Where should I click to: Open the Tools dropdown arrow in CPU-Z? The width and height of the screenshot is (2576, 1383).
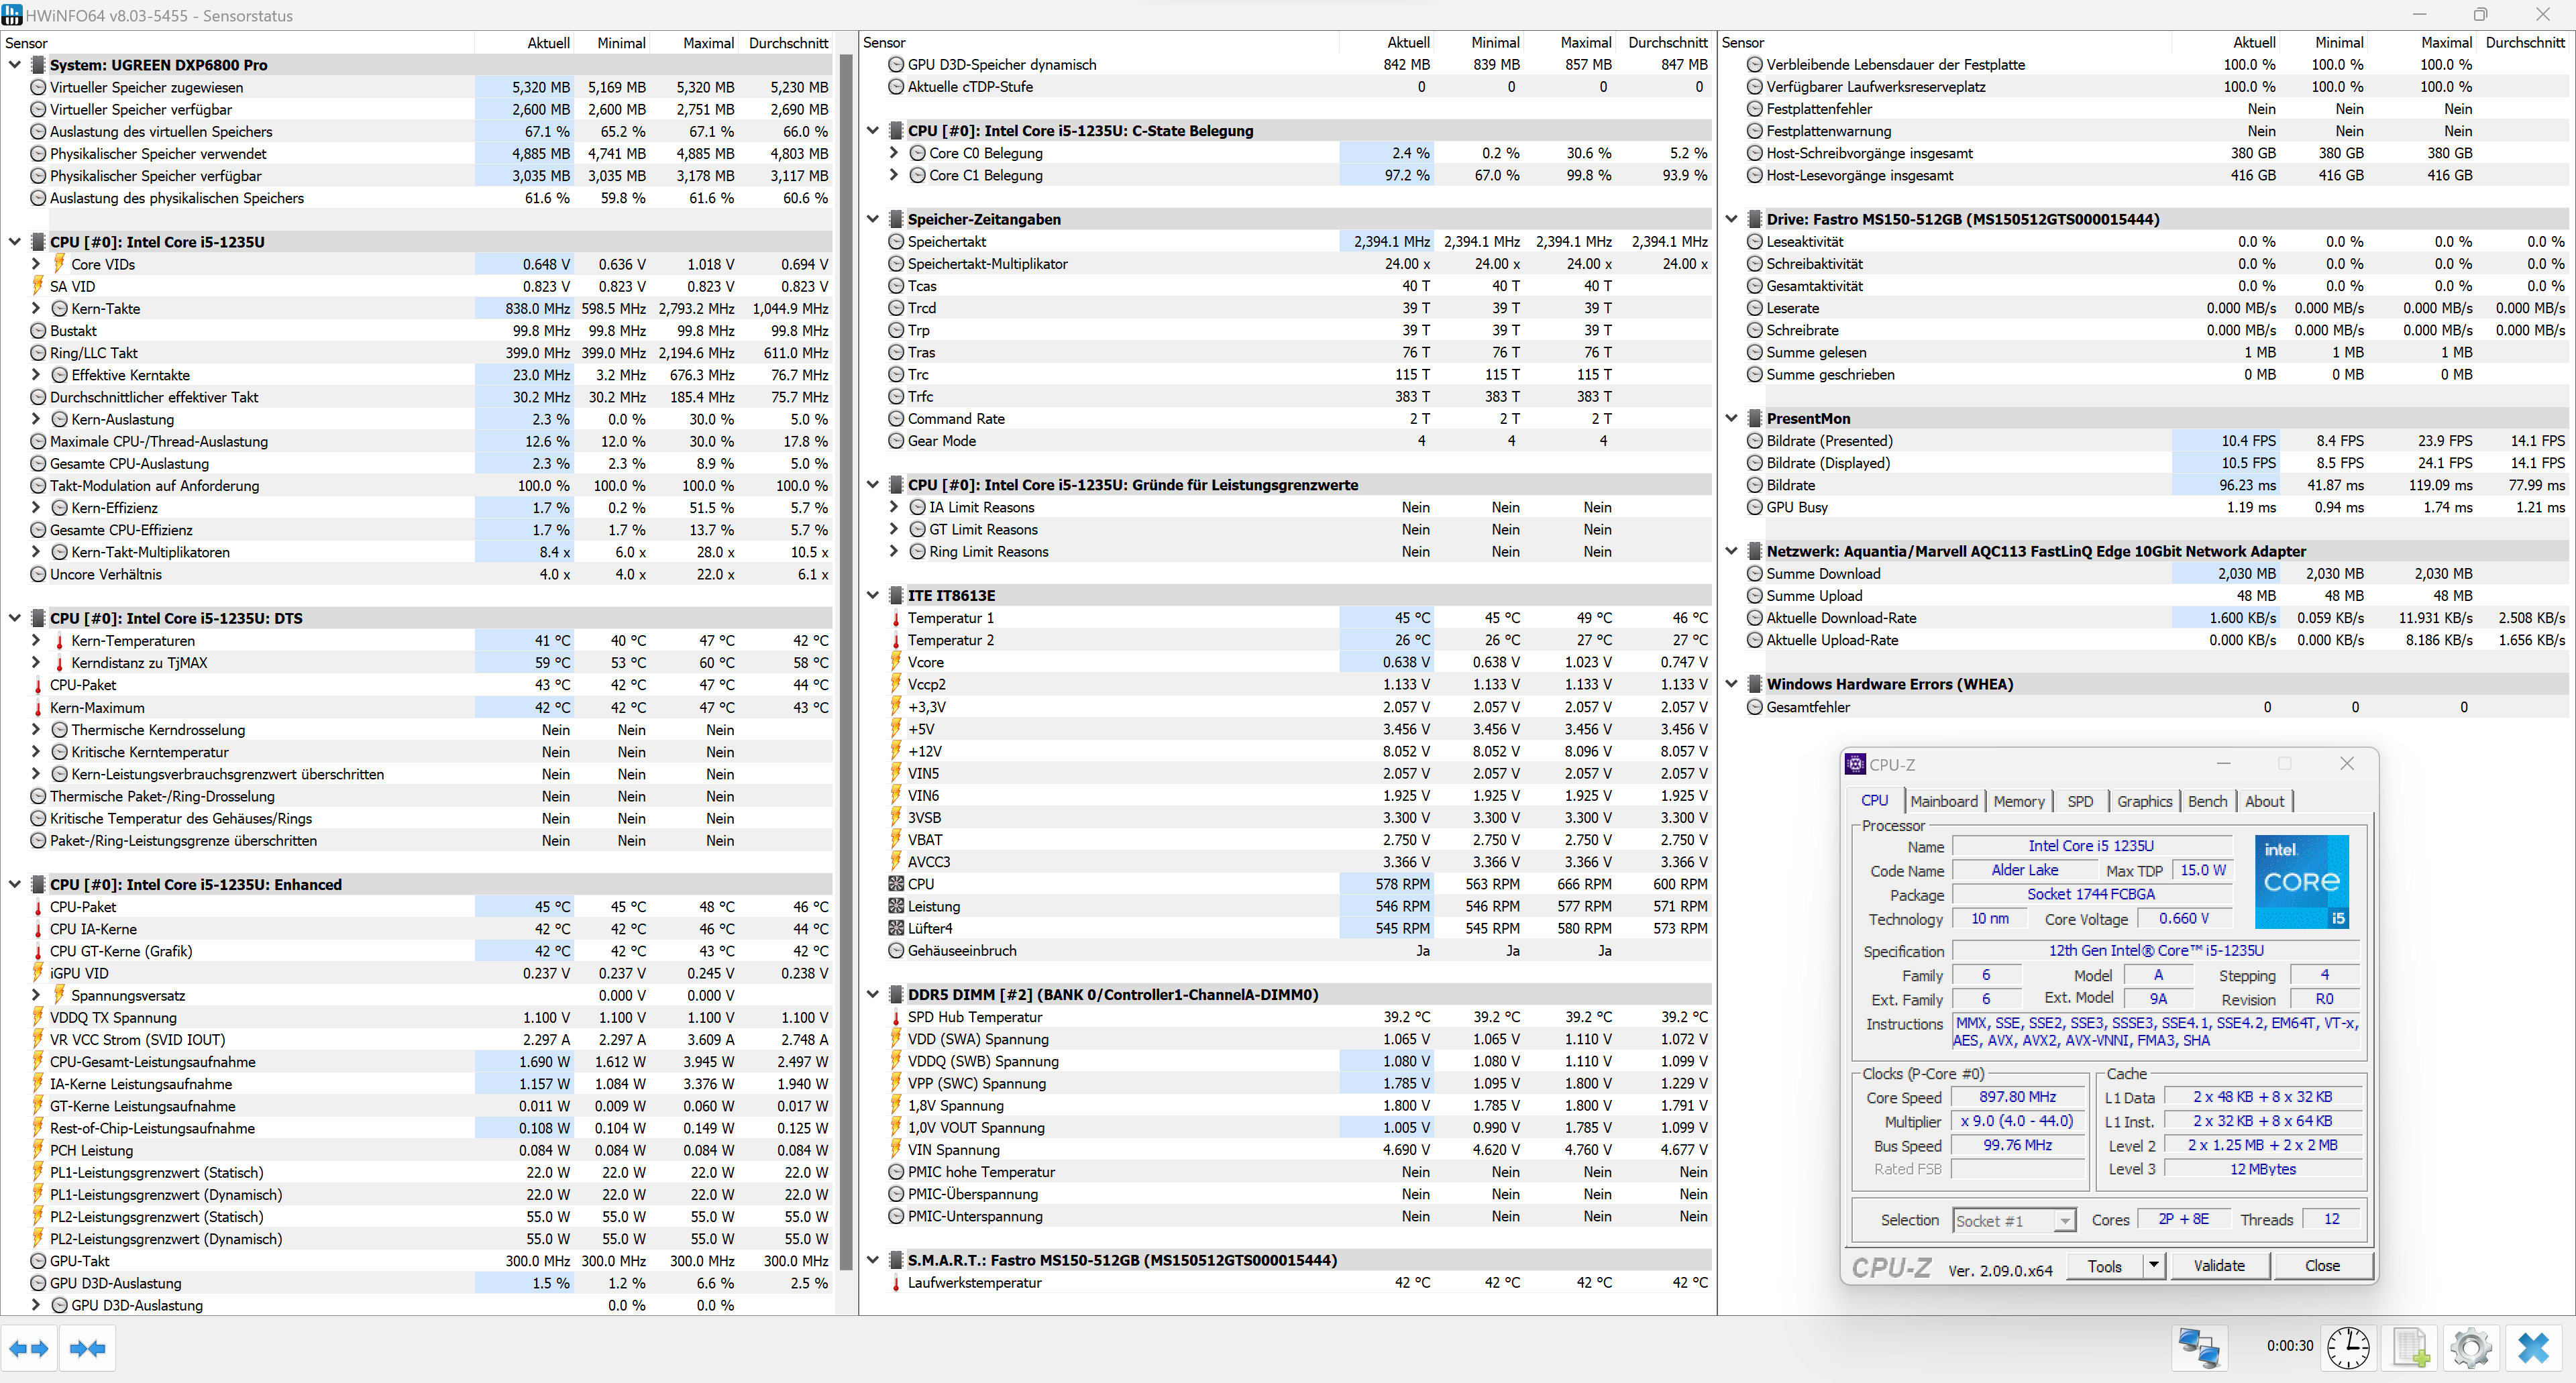[2153, 1265]
